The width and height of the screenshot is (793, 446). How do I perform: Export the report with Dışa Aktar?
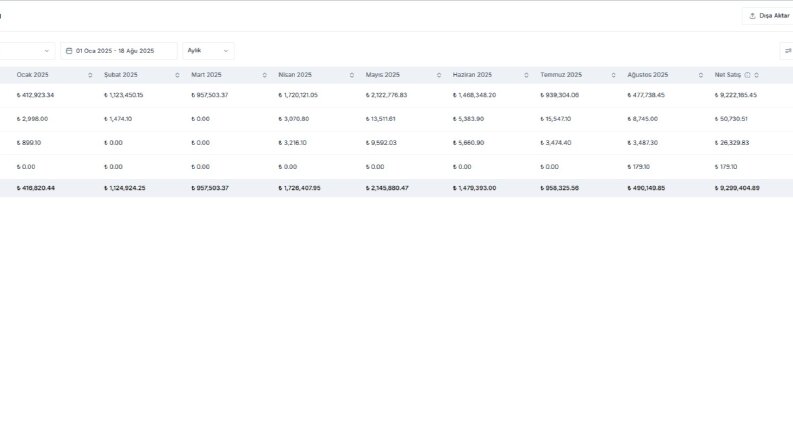point(768,16)
